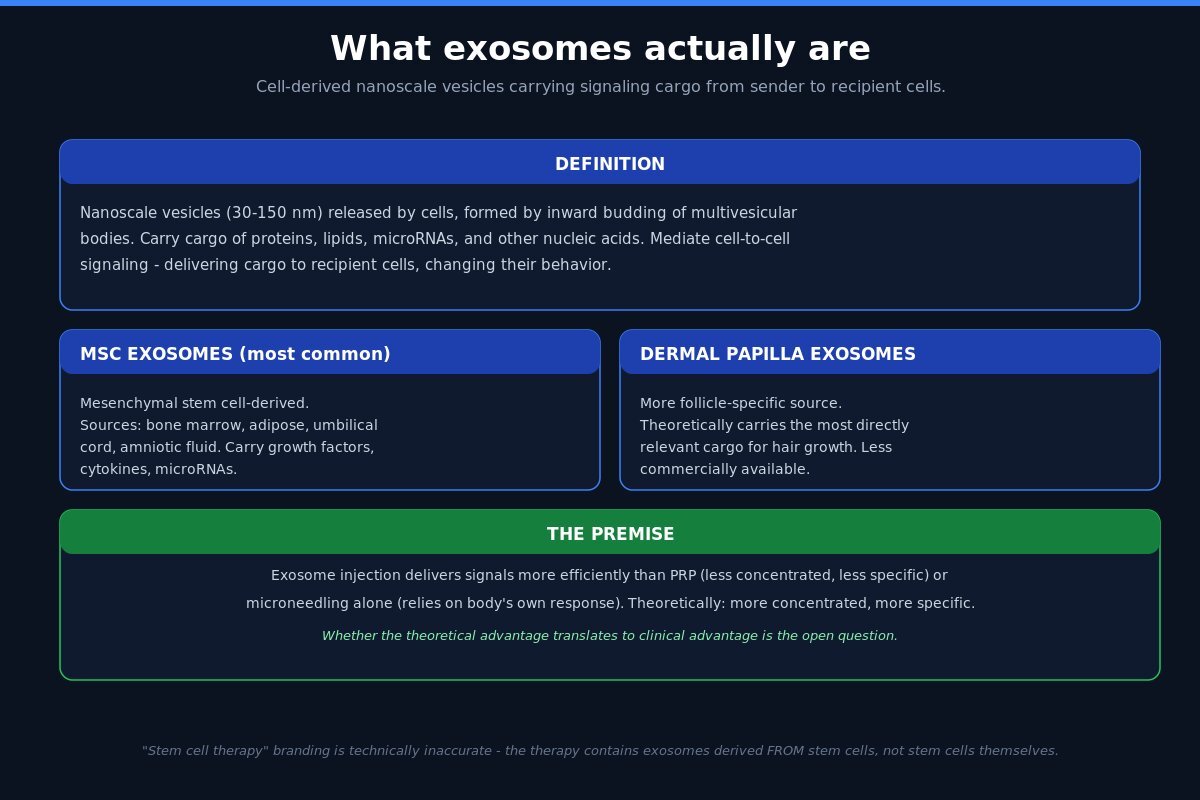The width and height of the screenshot is (1200, 800).
Task: Click the green "THE PREMISE" header
Action: [610, 533]
